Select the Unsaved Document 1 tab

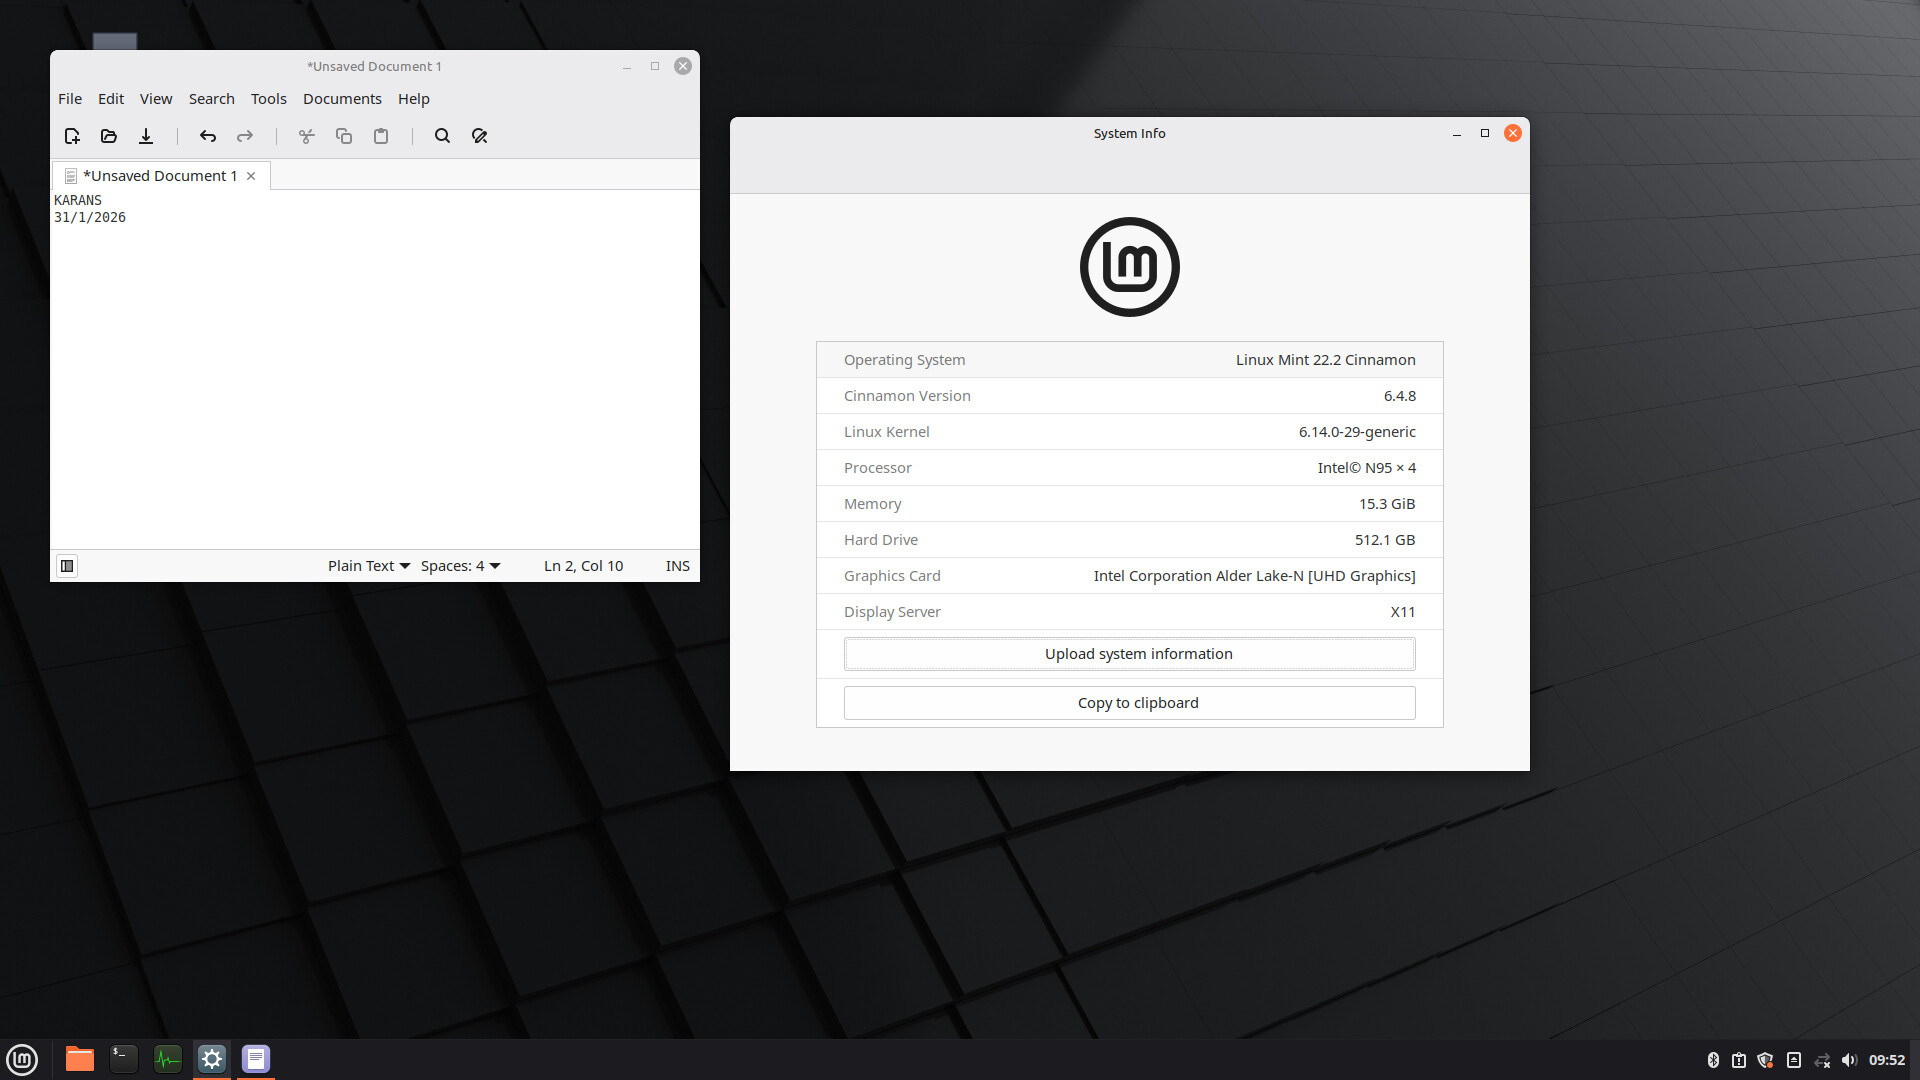[159, 176]
